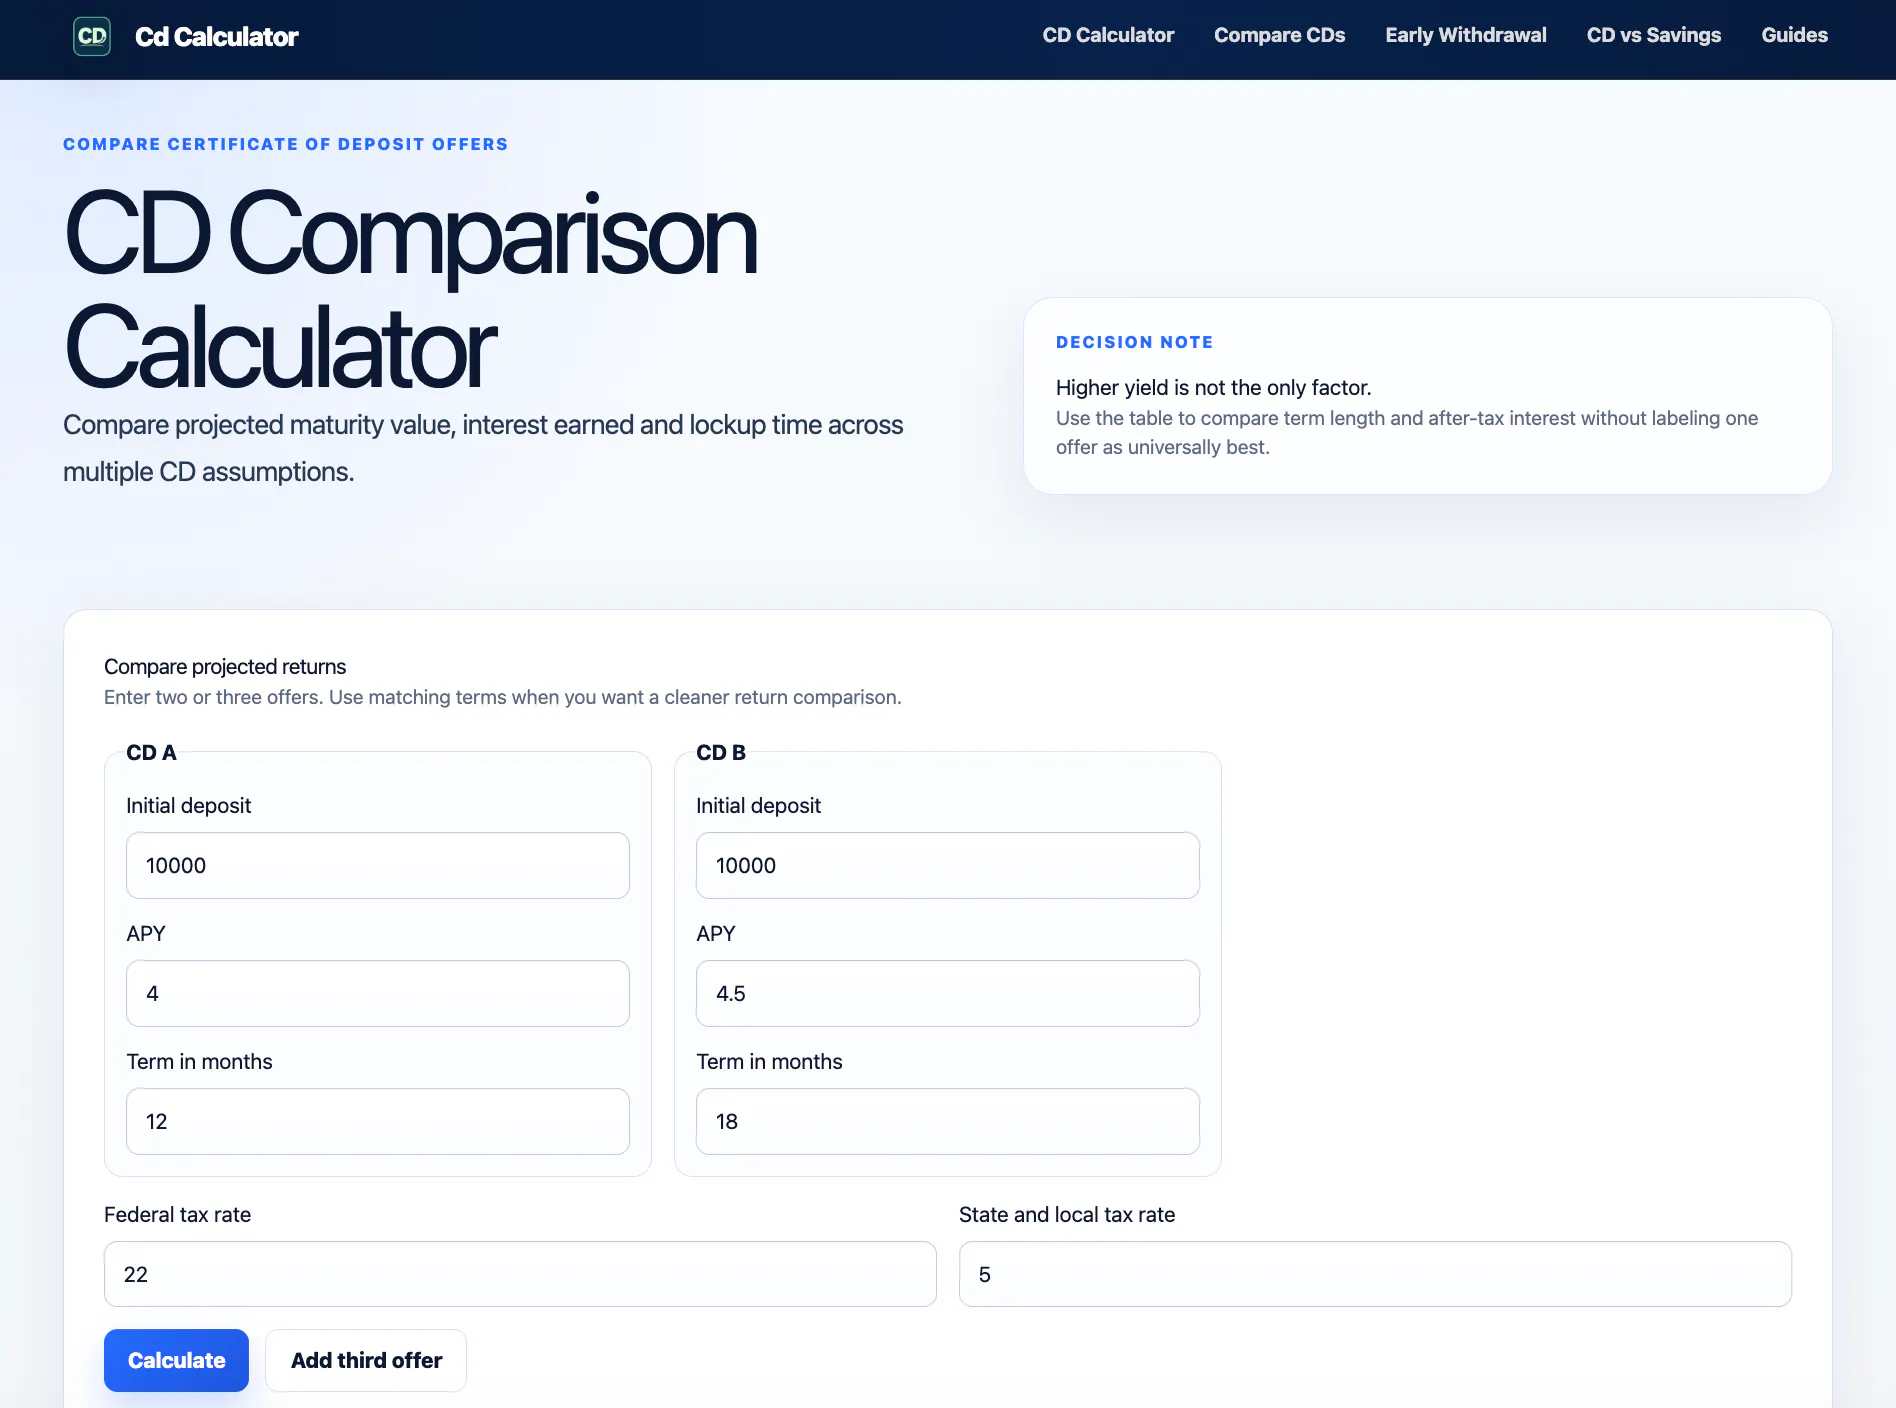Click the 'CD Comparison Calculator' page title
Screen dimensions: 1896x1408
(410, 290)
